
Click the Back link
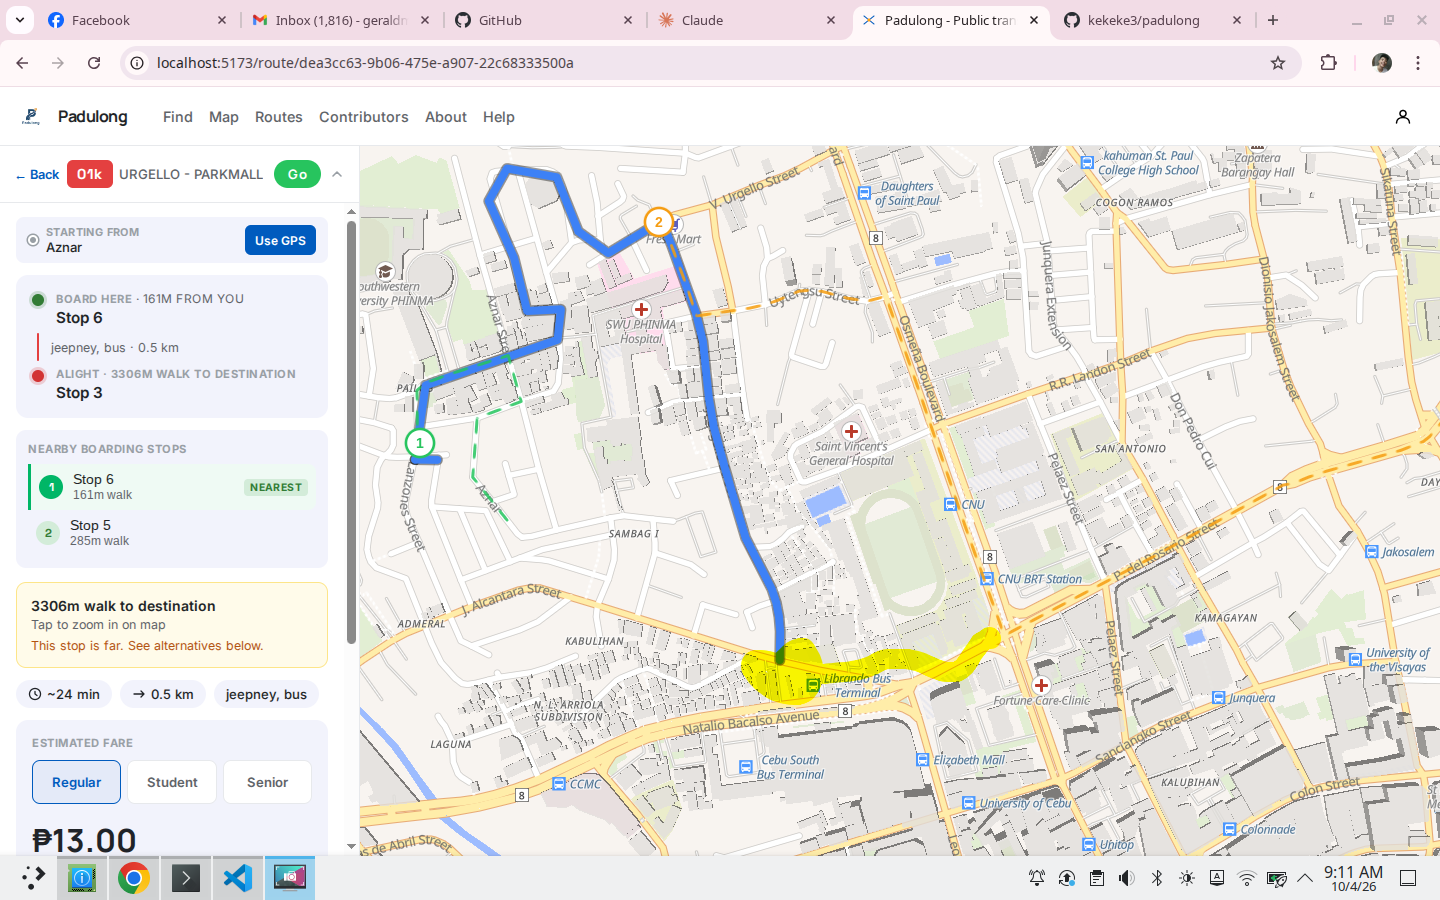[x=38, y=174]
